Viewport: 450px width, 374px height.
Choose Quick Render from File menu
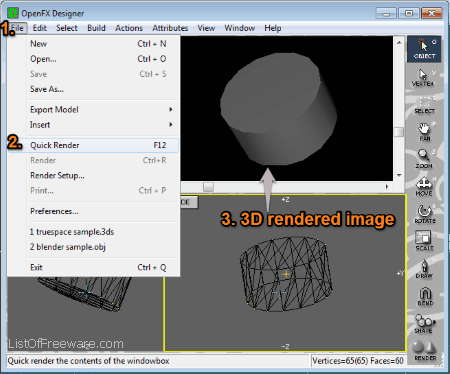click(101, 145)
